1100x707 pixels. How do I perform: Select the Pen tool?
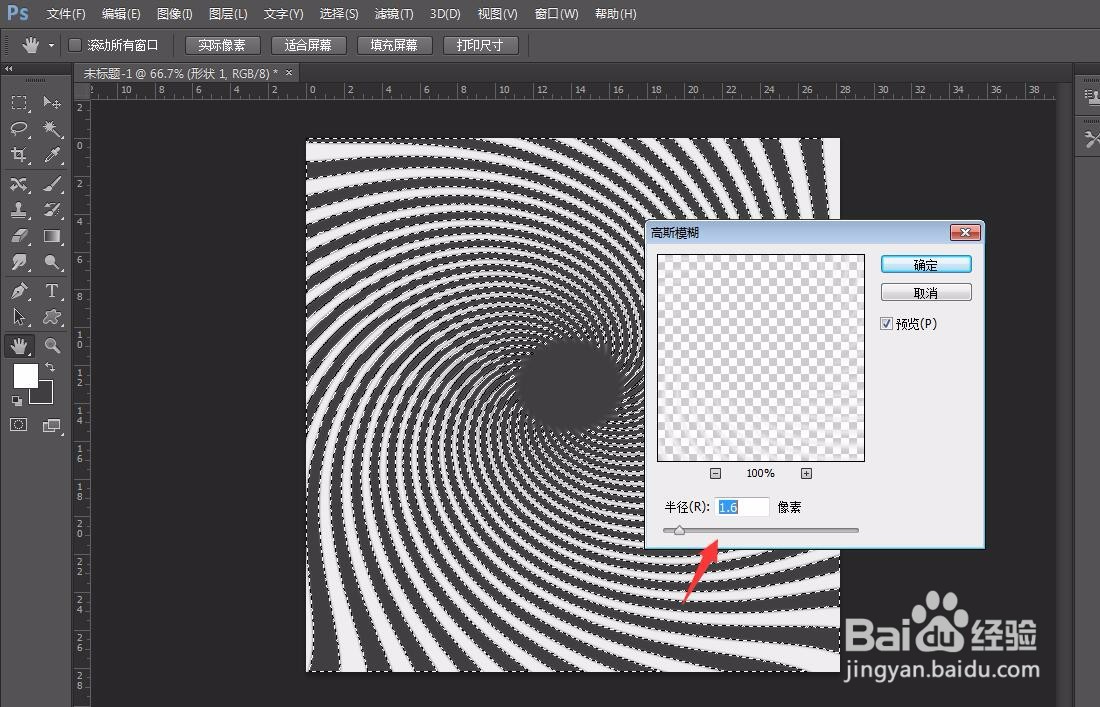pyautogui.click(x=19, y=290)
